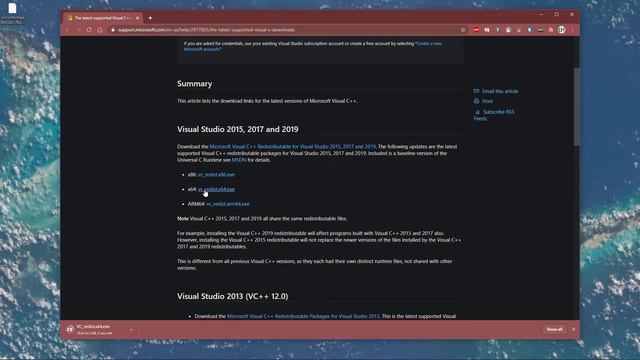
Task: View site info via the padlock icon
Action: point(113,30)
